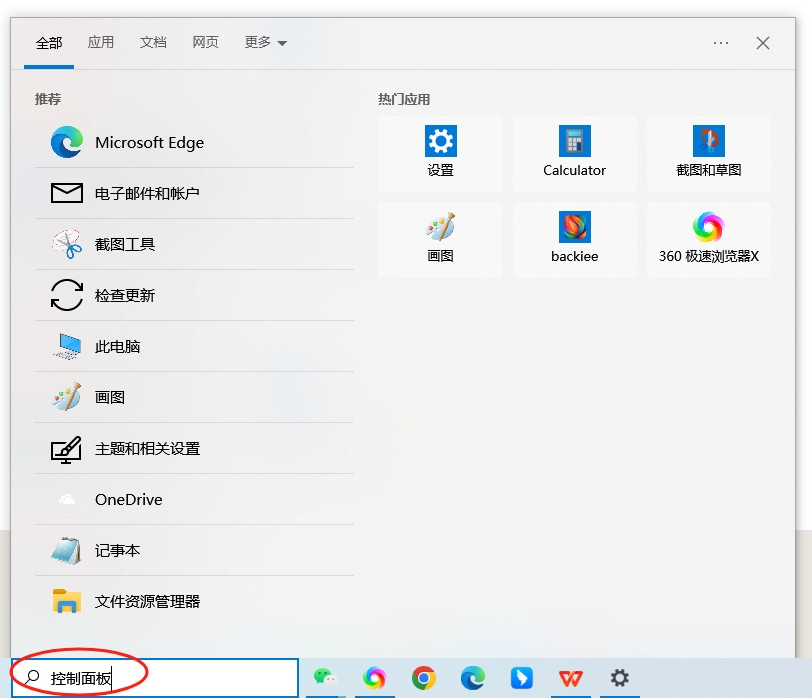The image size is (812, 698).
Task: Open the Microsoft Edge icon in recommendations
Action: point(67,142)
